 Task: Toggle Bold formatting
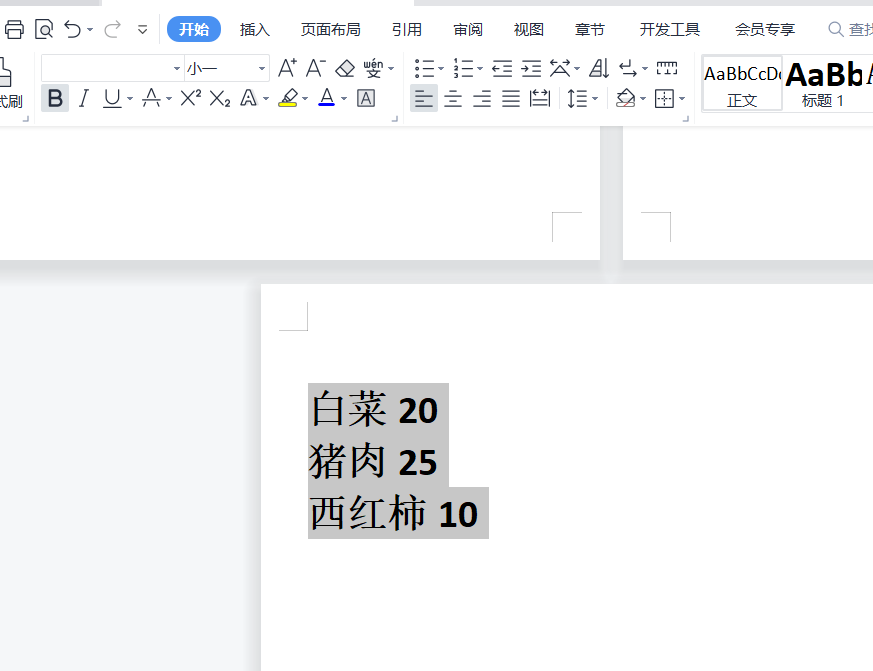55,99
